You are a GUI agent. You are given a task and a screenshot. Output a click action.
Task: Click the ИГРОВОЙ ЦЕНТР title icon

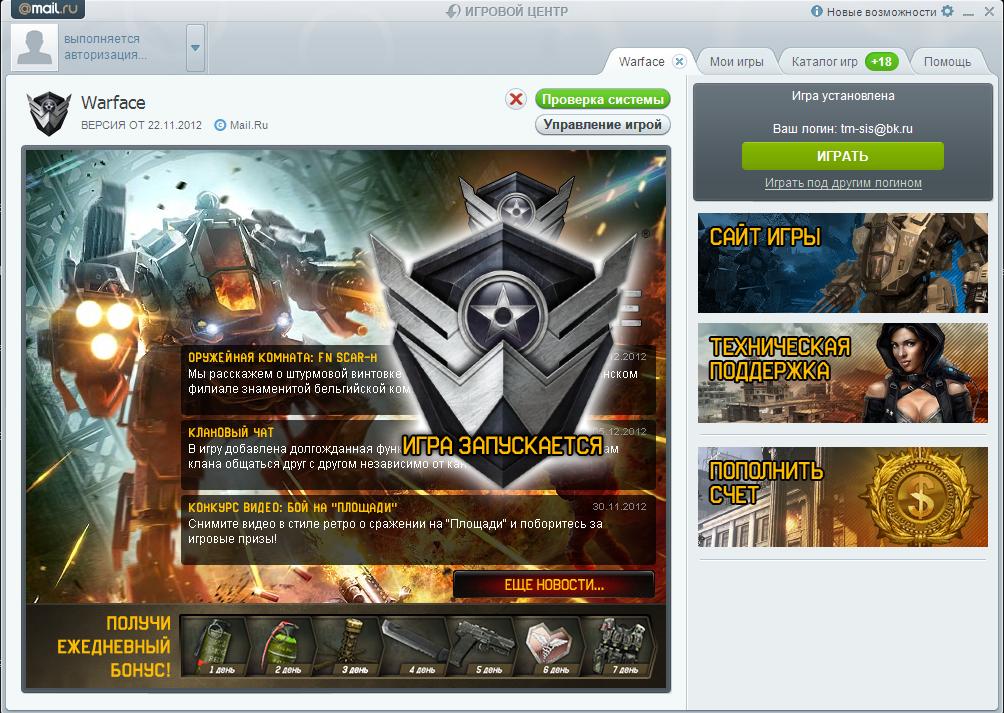pyautogui.click(x=453, y=11)
